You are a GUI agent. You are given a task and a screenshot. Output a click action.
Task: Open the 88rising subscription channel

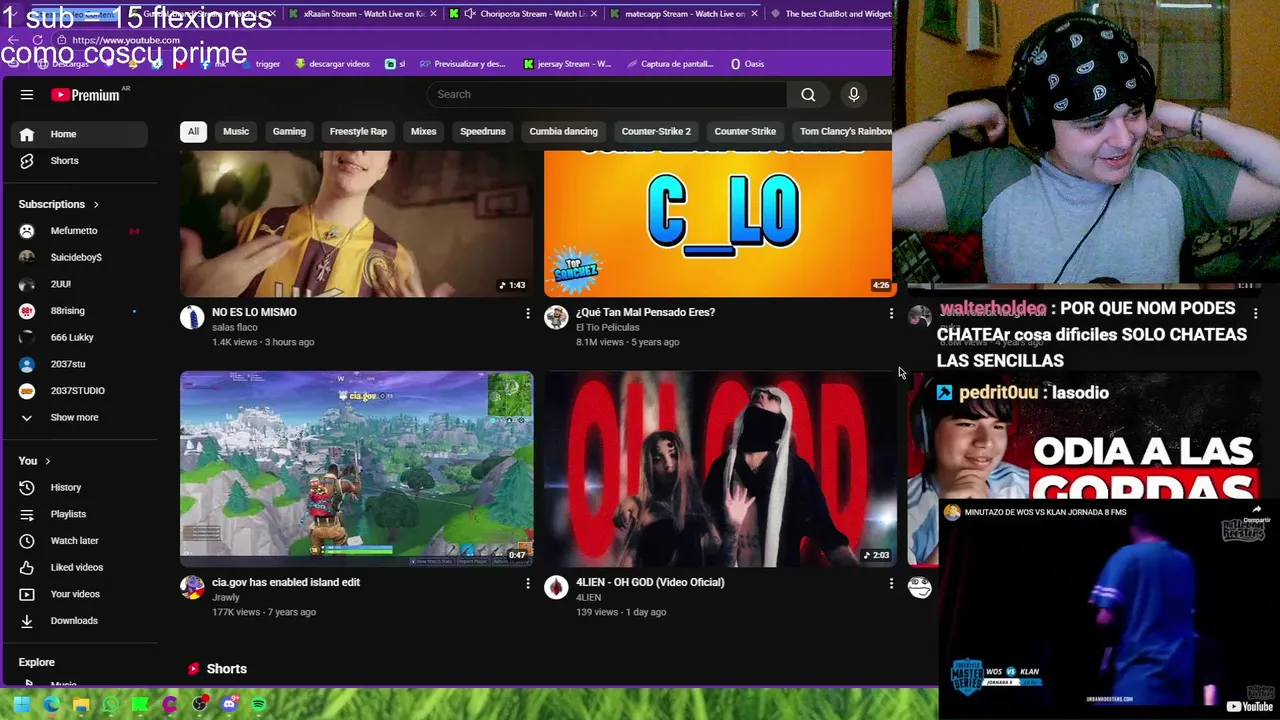coord(78,311)
